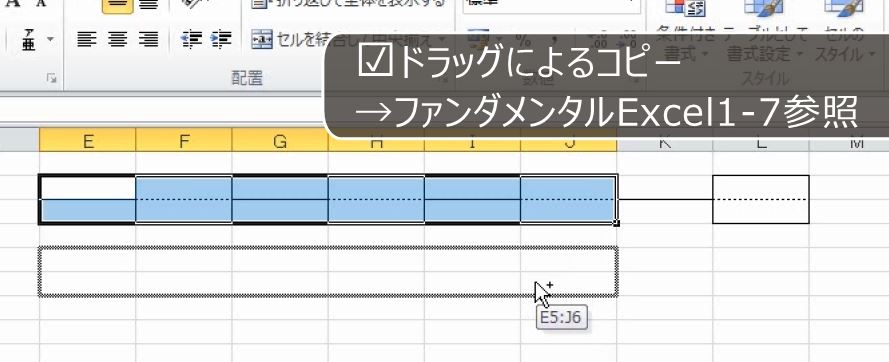Click the E5:J6 range tooltip

(x=561, y=318)
